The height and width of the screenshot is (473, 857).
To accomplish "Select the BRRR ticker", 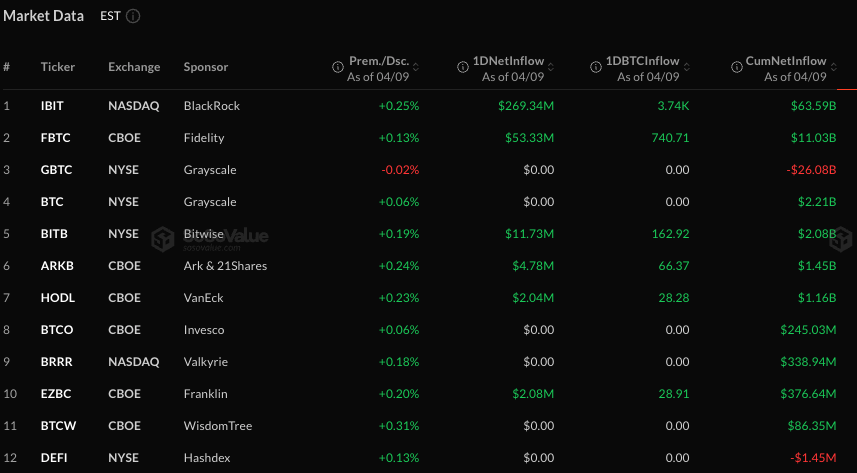I will tap(56, 361).
